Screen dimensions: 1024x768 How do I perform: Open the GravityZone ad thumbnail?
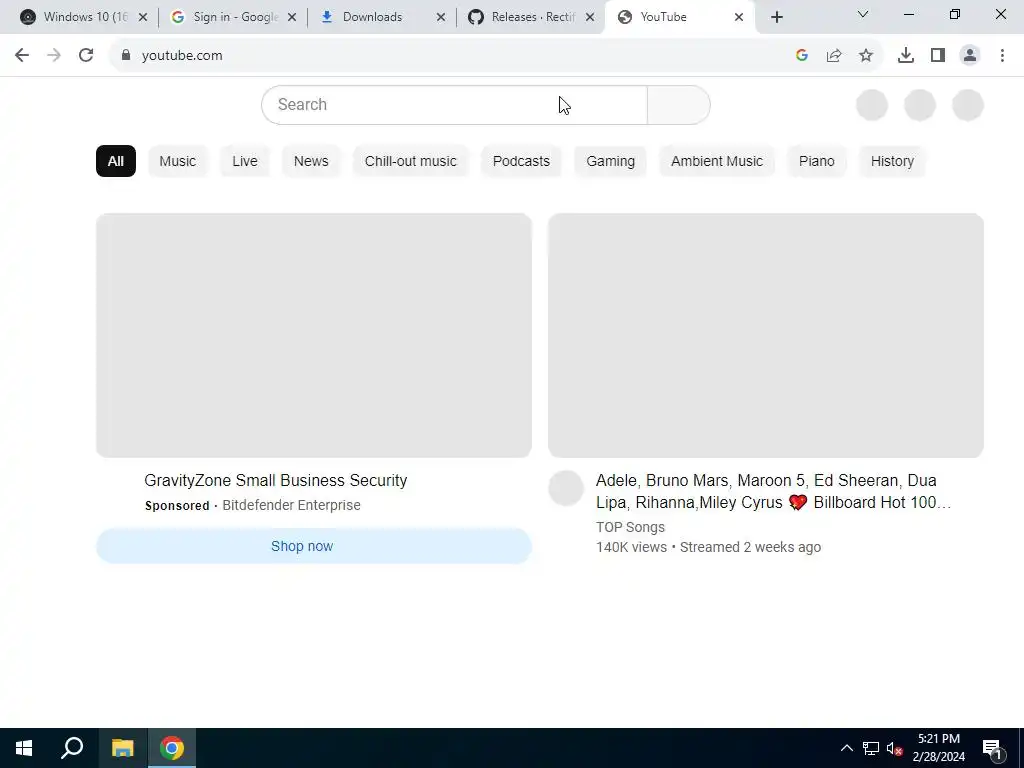[314, 335]
